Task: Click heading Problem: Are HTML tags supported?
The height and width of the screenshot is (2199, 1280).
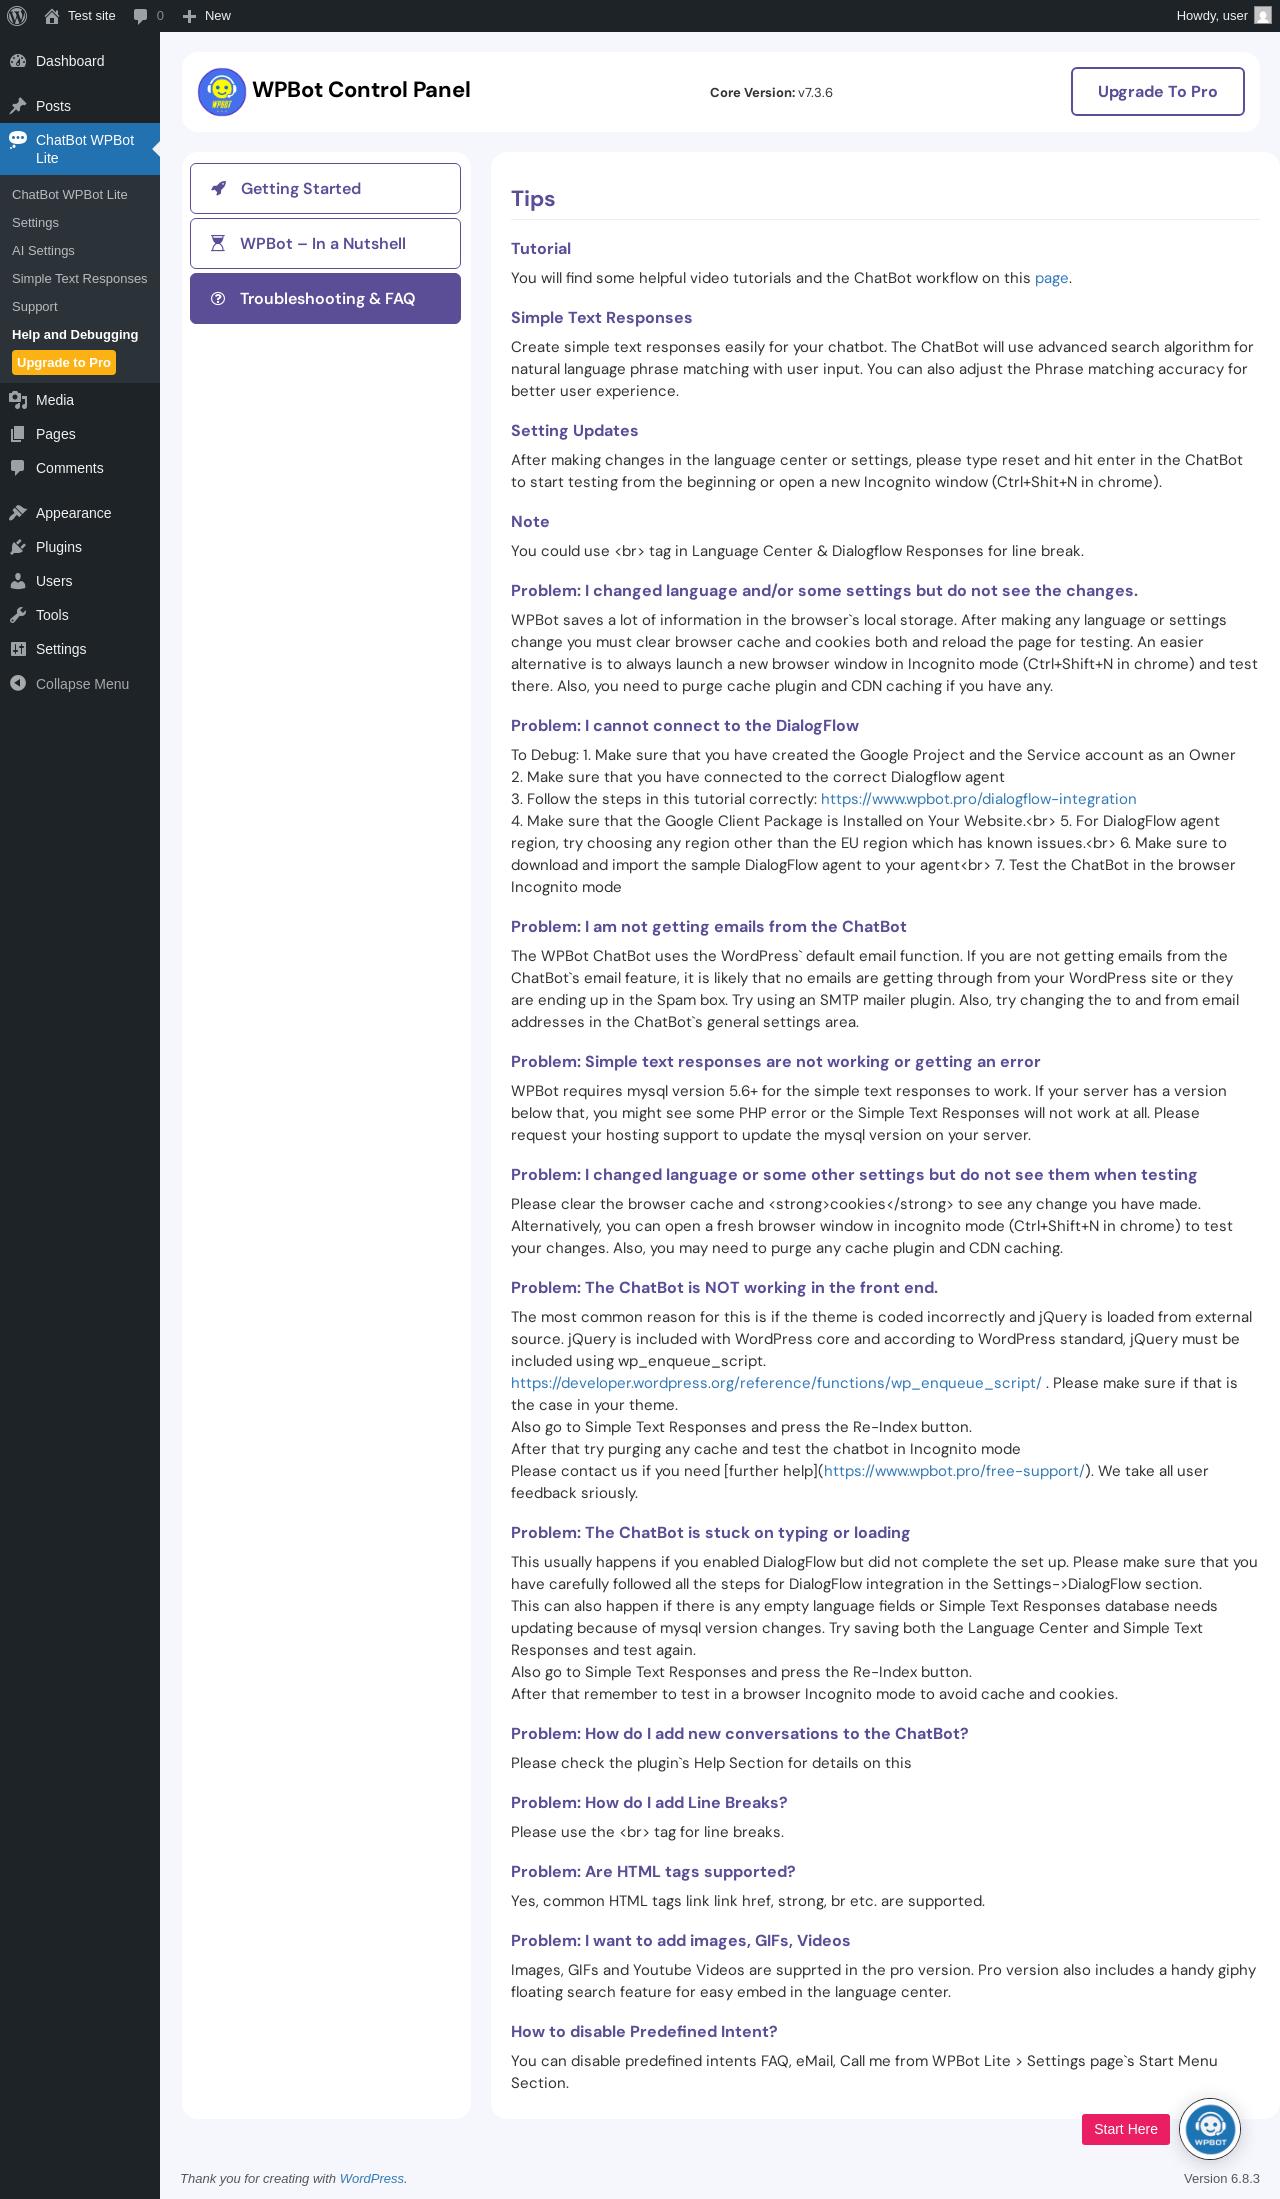Action: point(653,1872)
